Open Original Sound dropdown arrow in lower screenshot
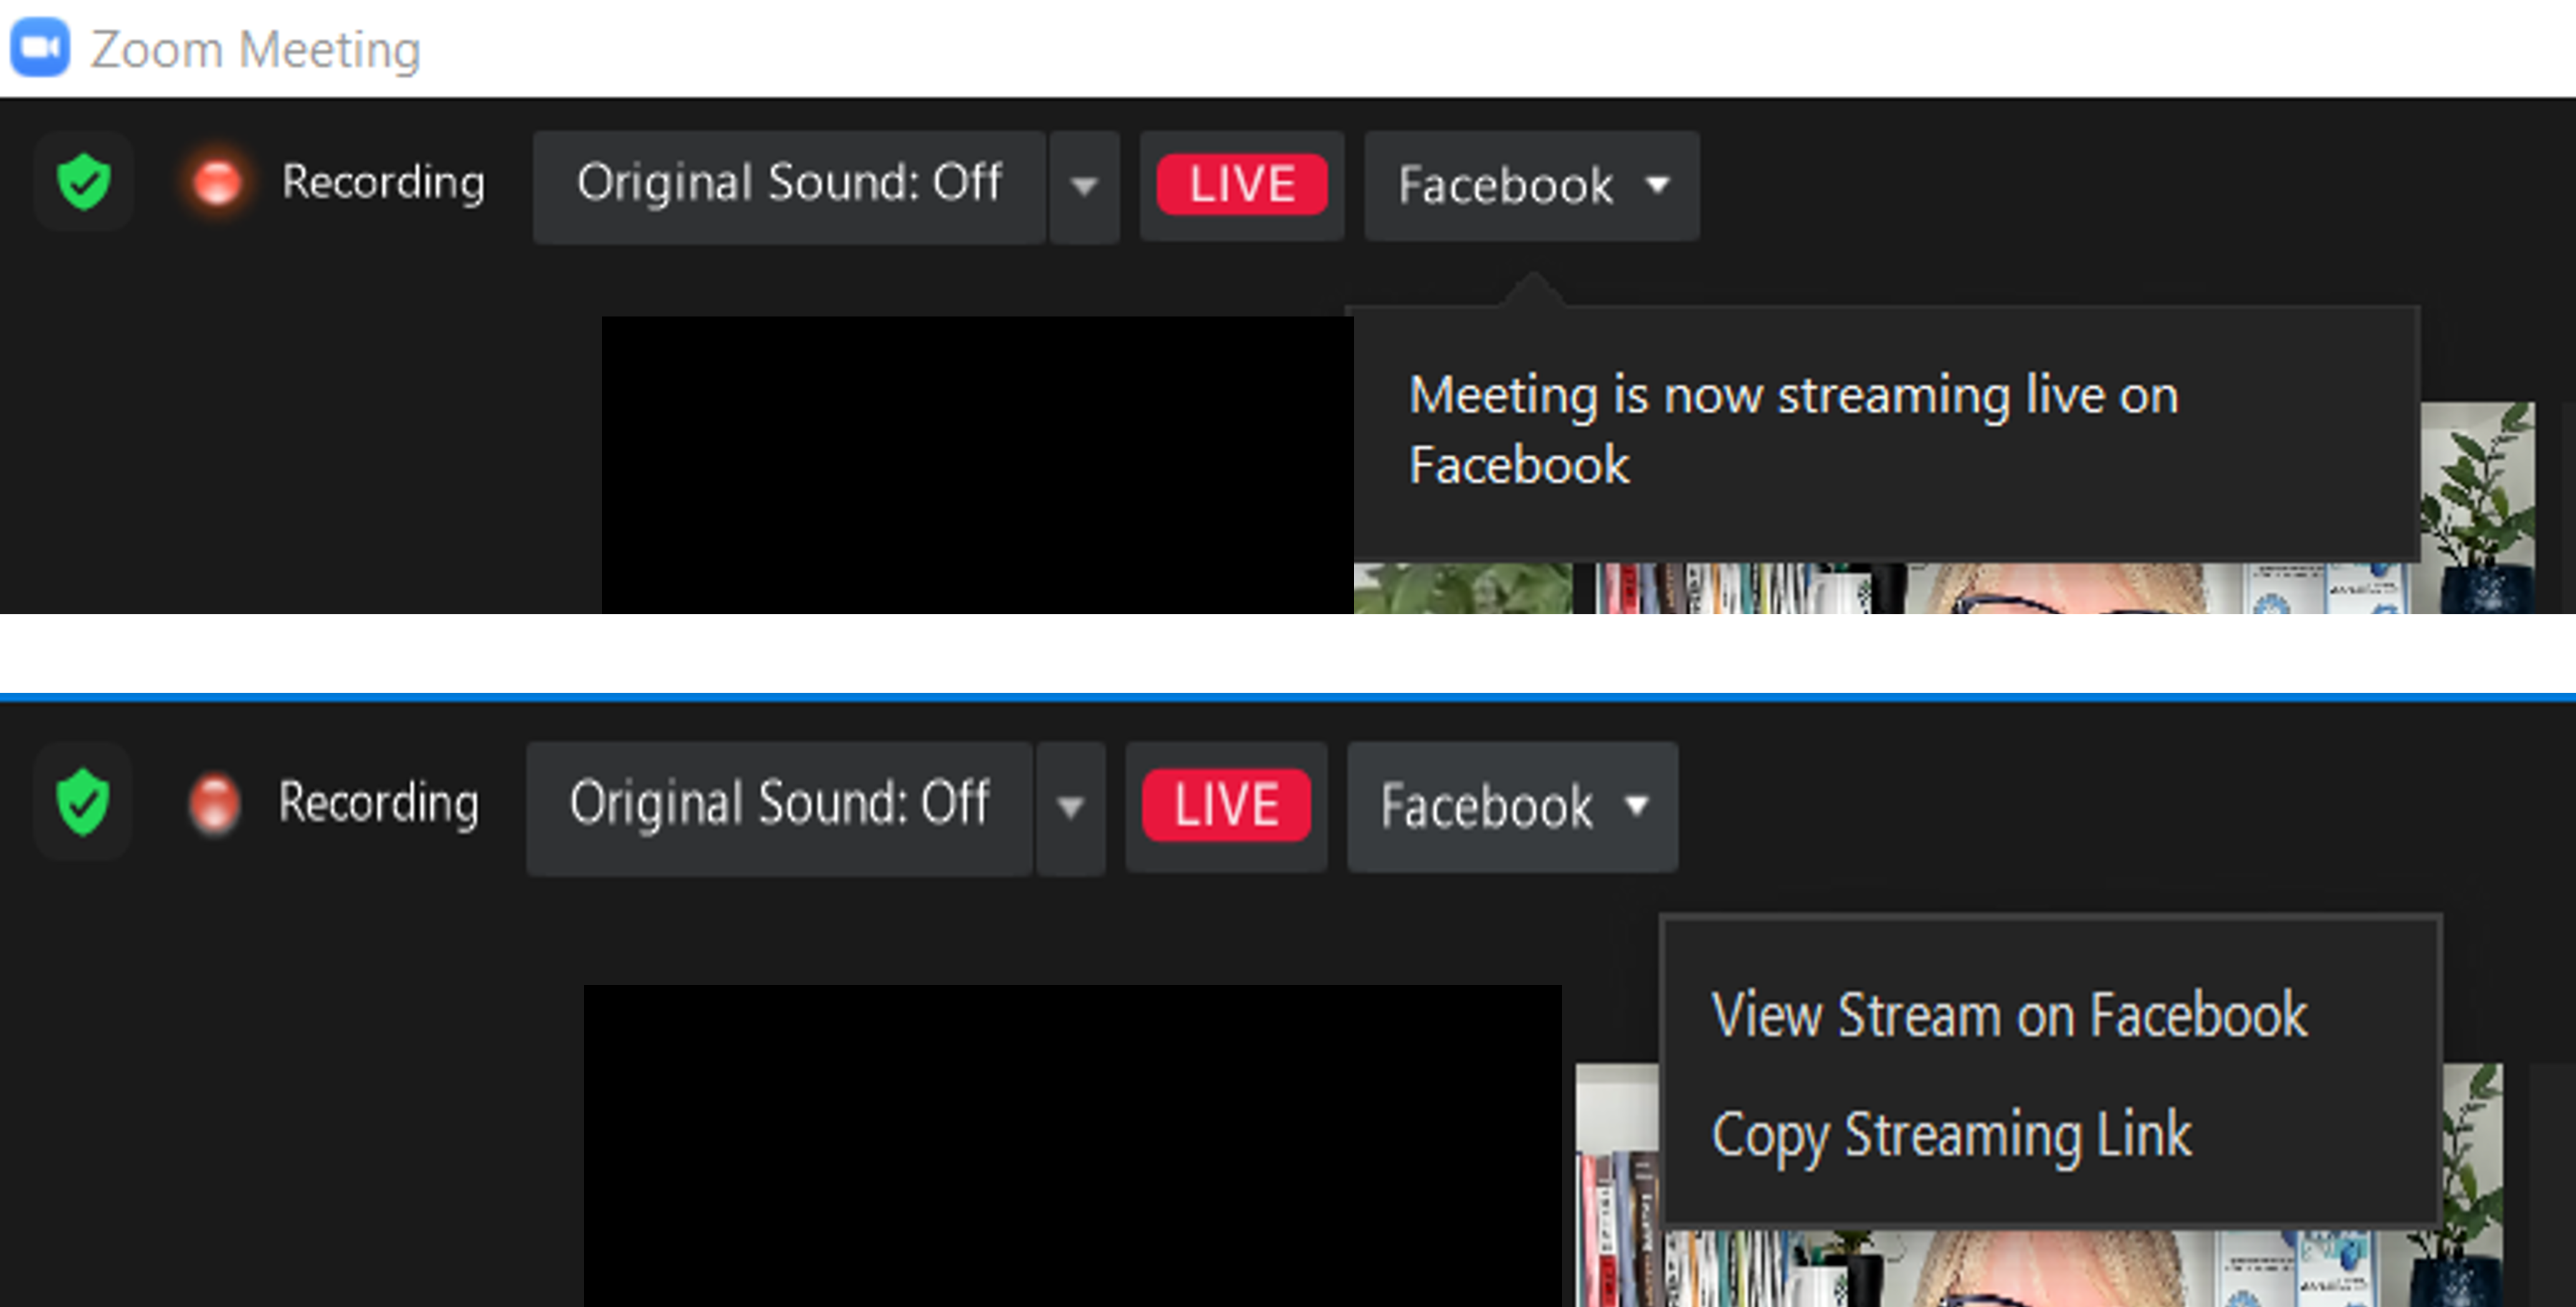The image size is (2576, 1307). [x=1071, y=808]
